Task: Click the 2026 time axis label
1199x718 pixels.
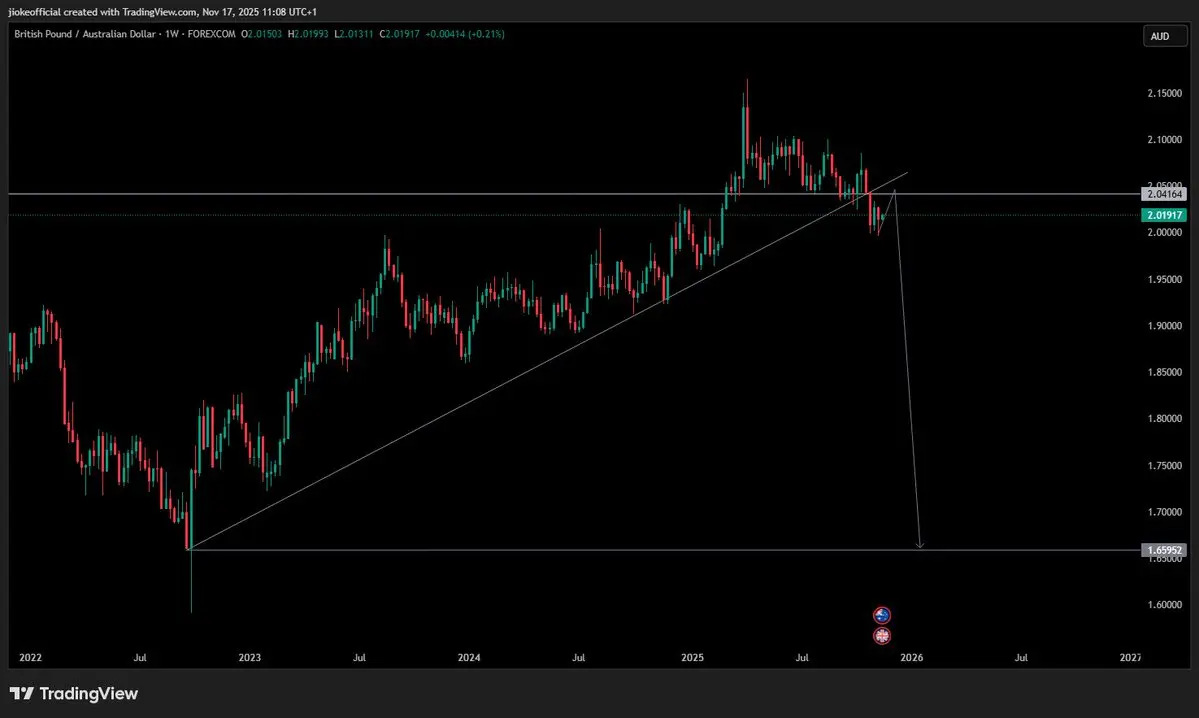Action: tap(911, 658)
